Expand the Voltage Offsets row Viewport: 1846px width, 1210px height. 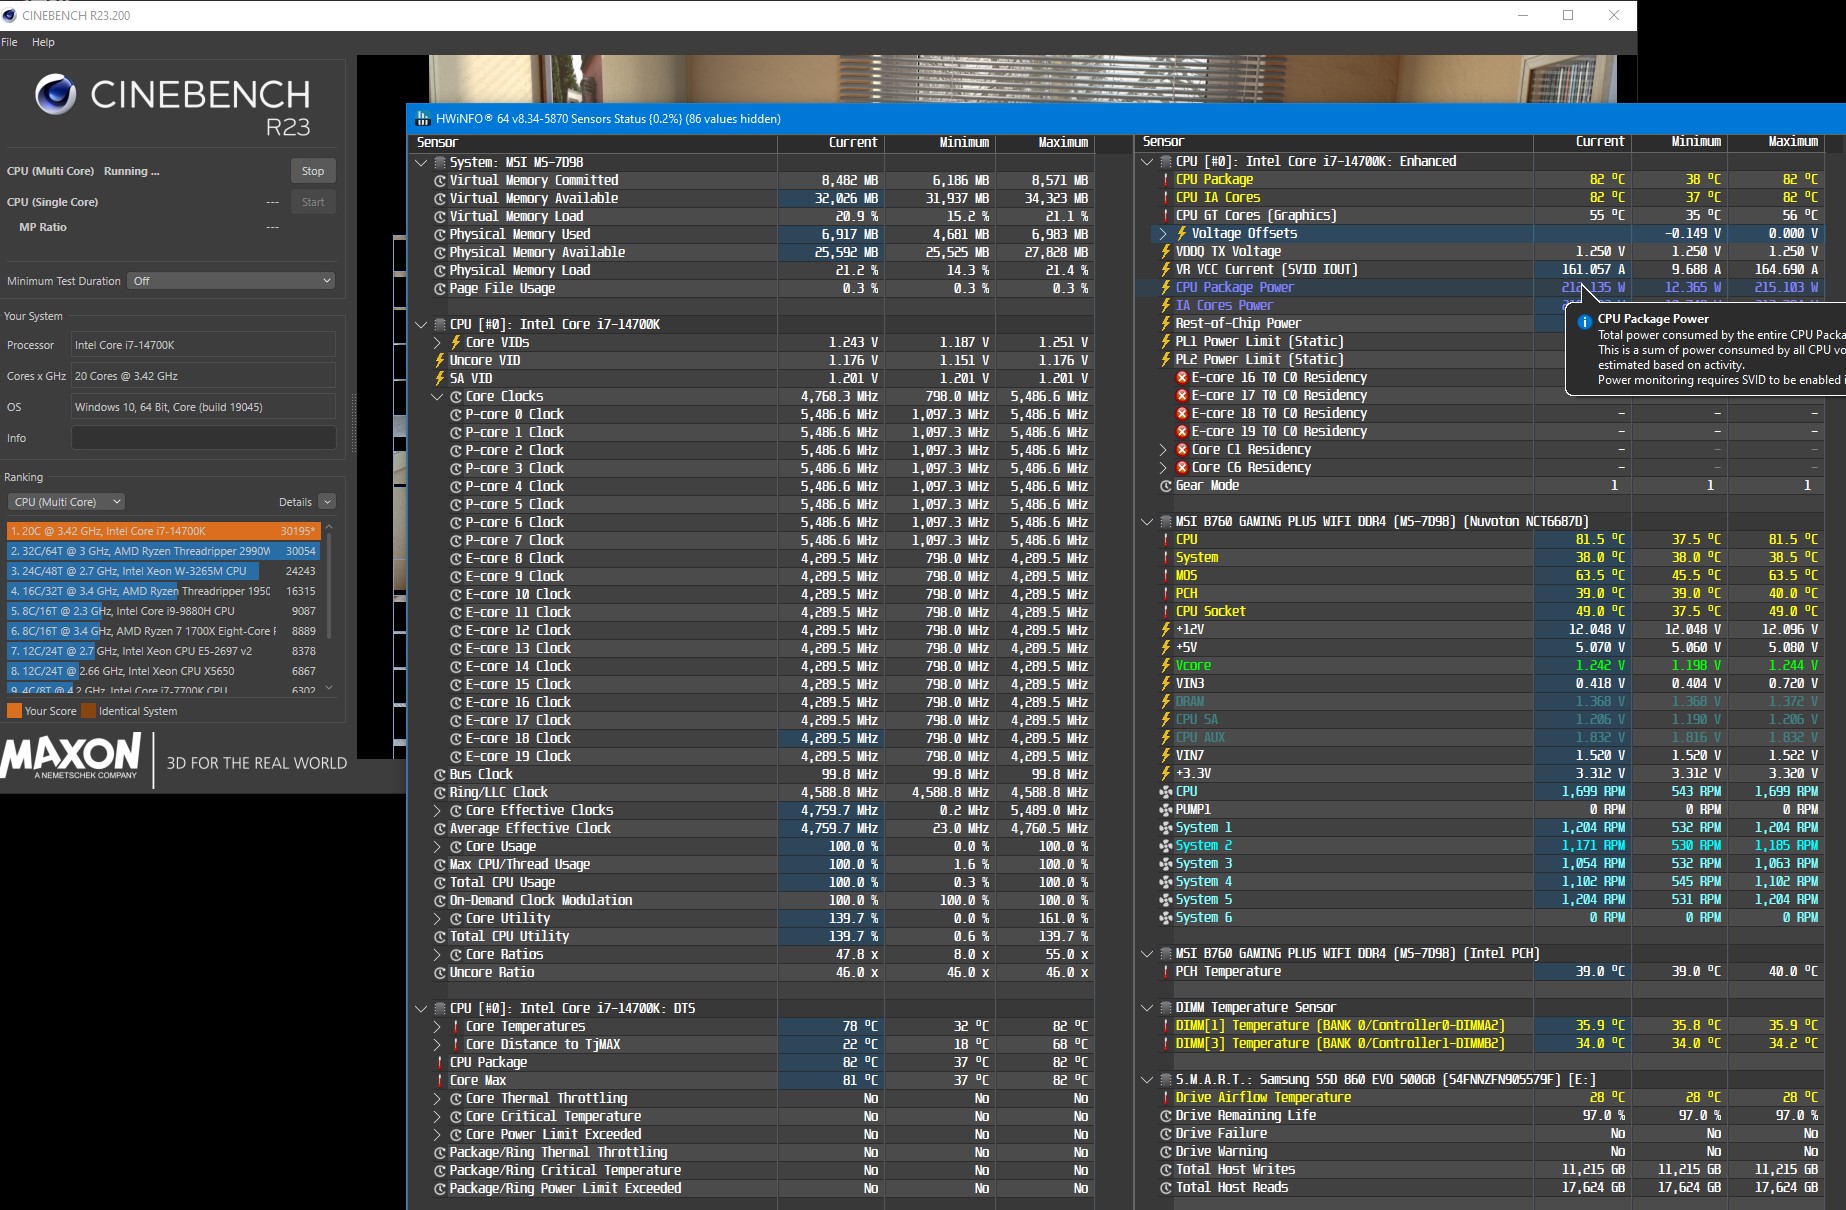pyautogui.click(x=1163, y=234)
